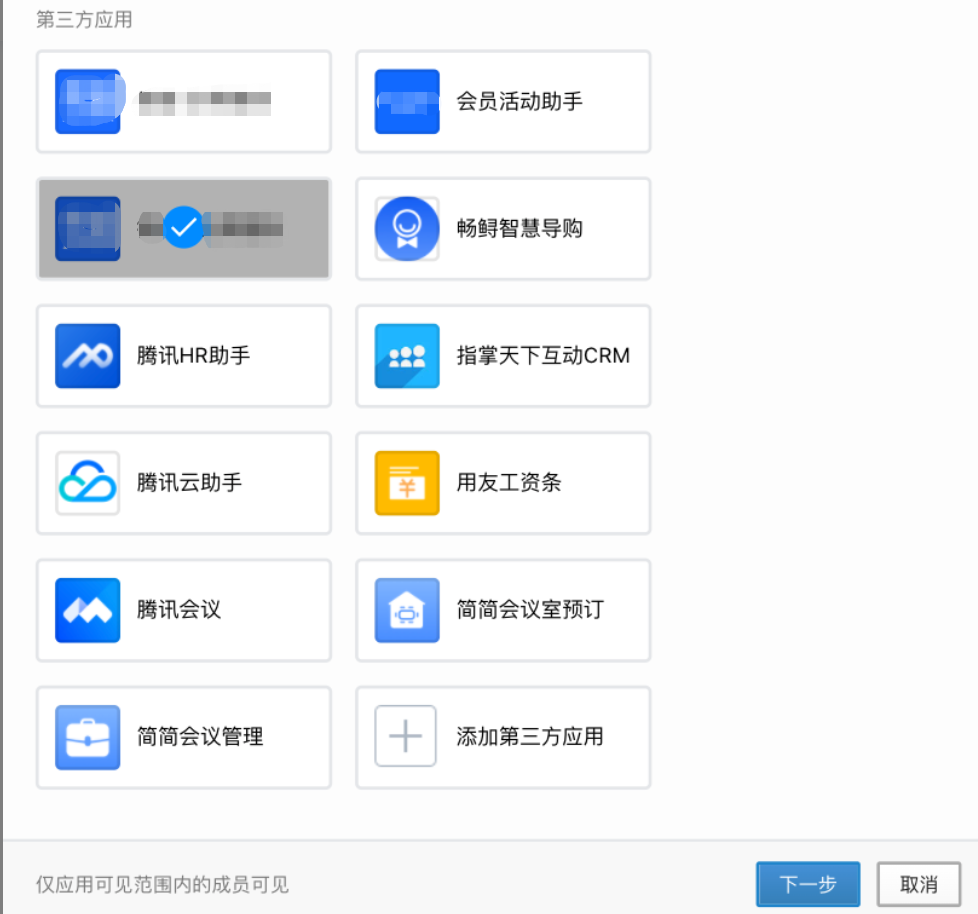Open 添加第三方应用 link text
Viewport: 978px width, 914px height.
click(x=530, y=737)
